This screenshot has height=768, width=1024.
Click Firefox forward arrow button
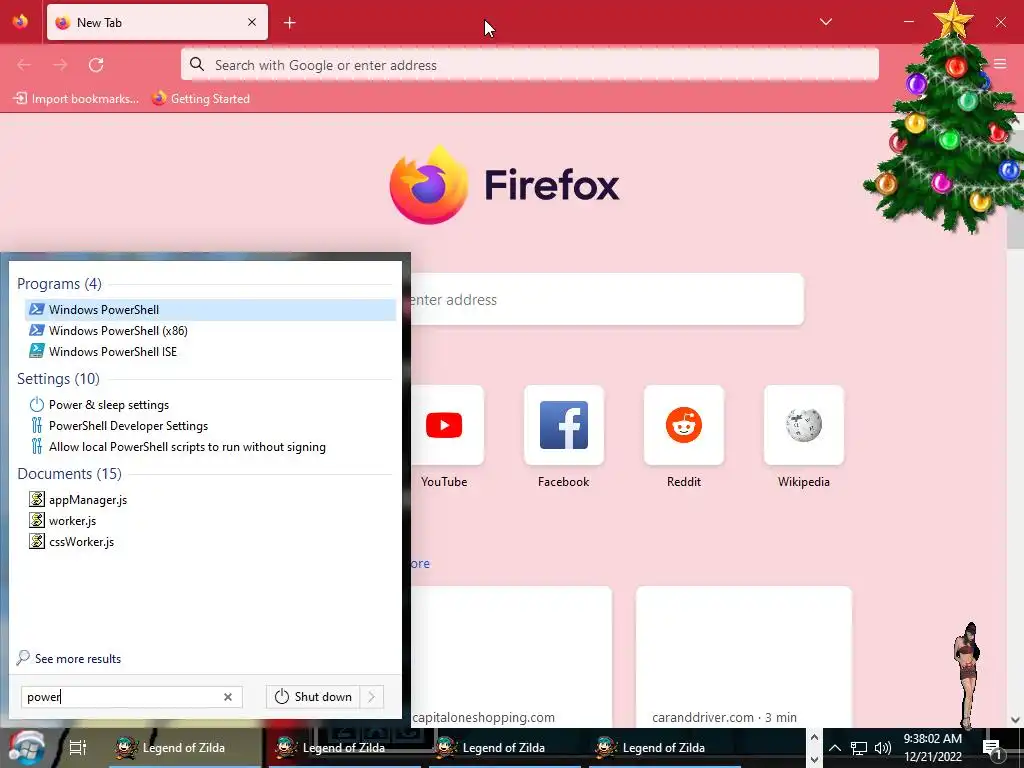pos(60,65)
